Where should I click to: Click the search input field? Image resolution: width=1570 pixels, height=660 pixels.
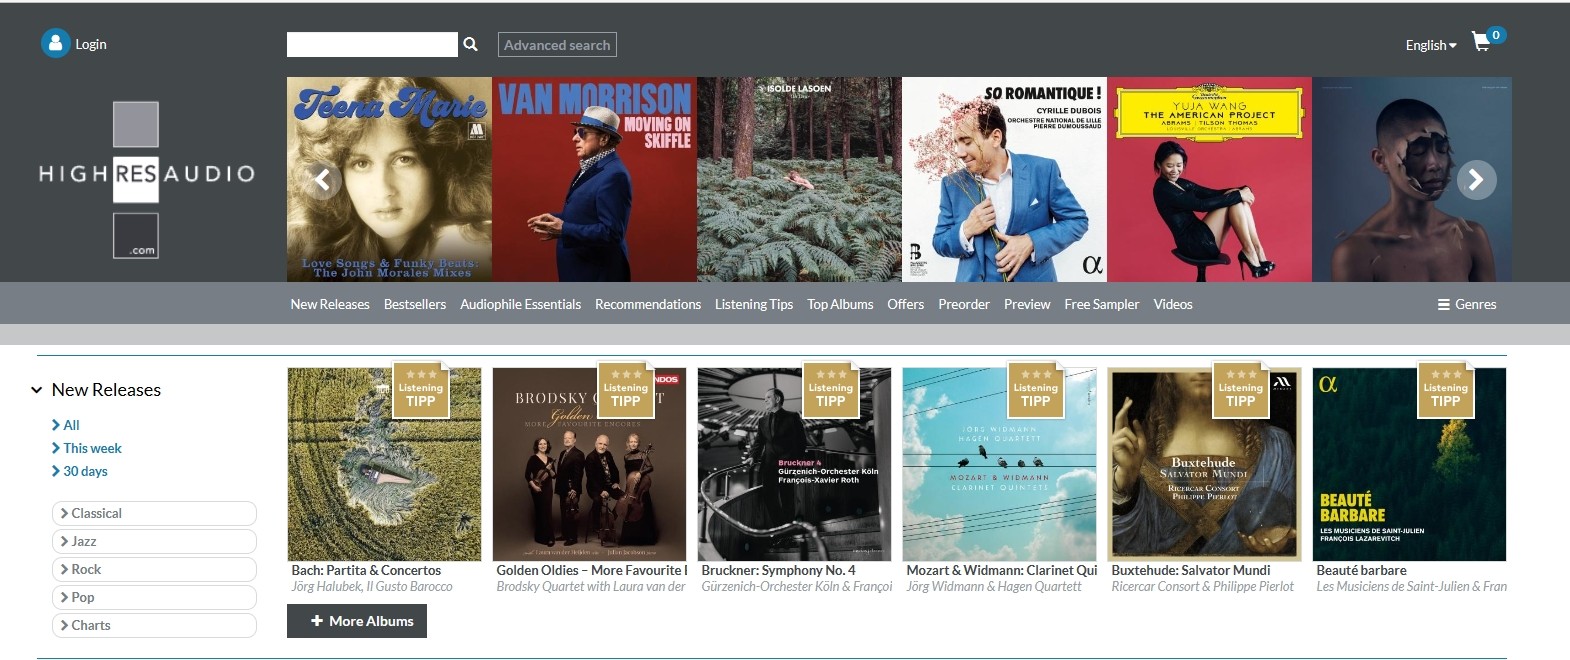coord(372,45)
